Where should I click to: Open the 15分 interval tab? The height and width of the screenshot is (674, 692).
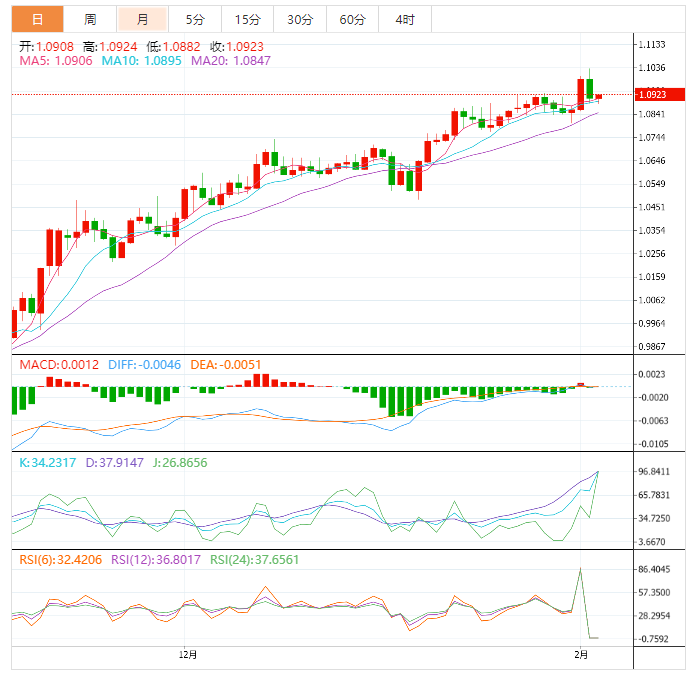248,19
